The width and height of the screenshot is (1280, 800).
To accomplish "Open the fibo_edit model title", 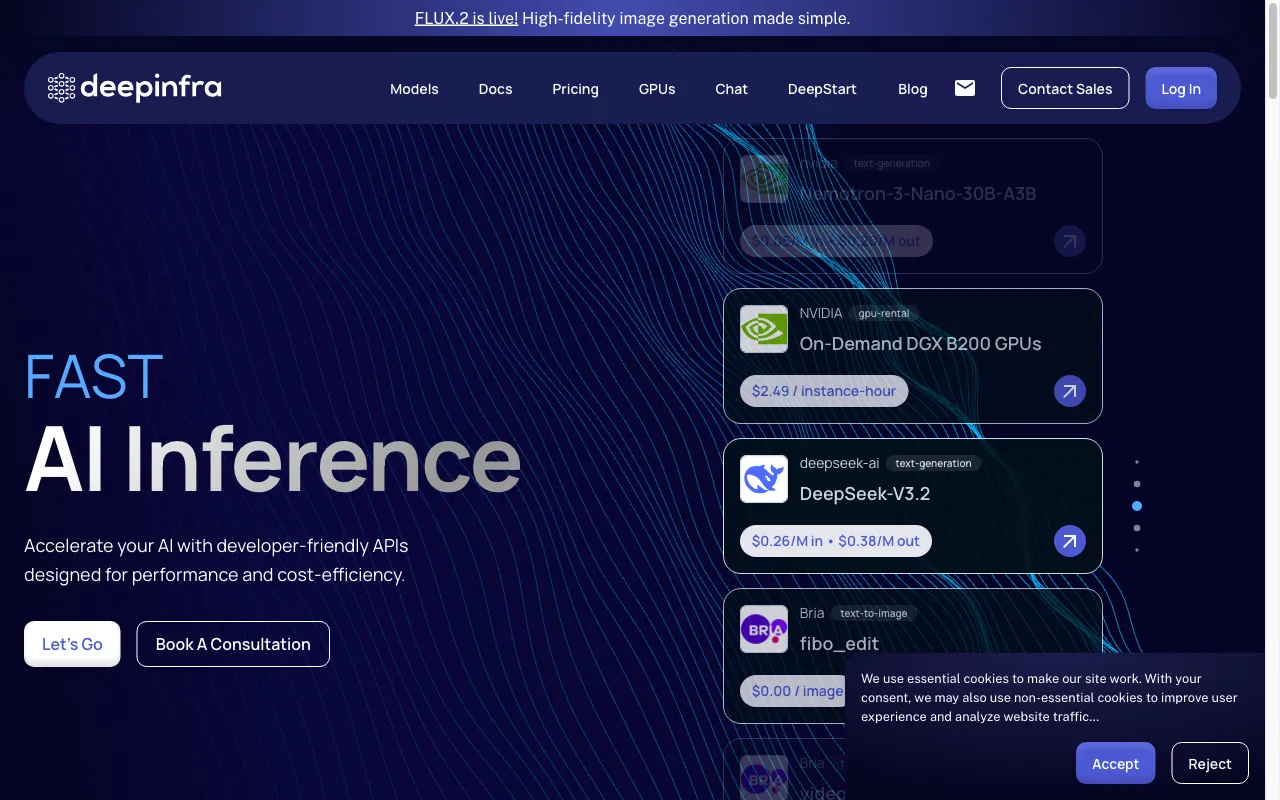I will pos(840,643).
